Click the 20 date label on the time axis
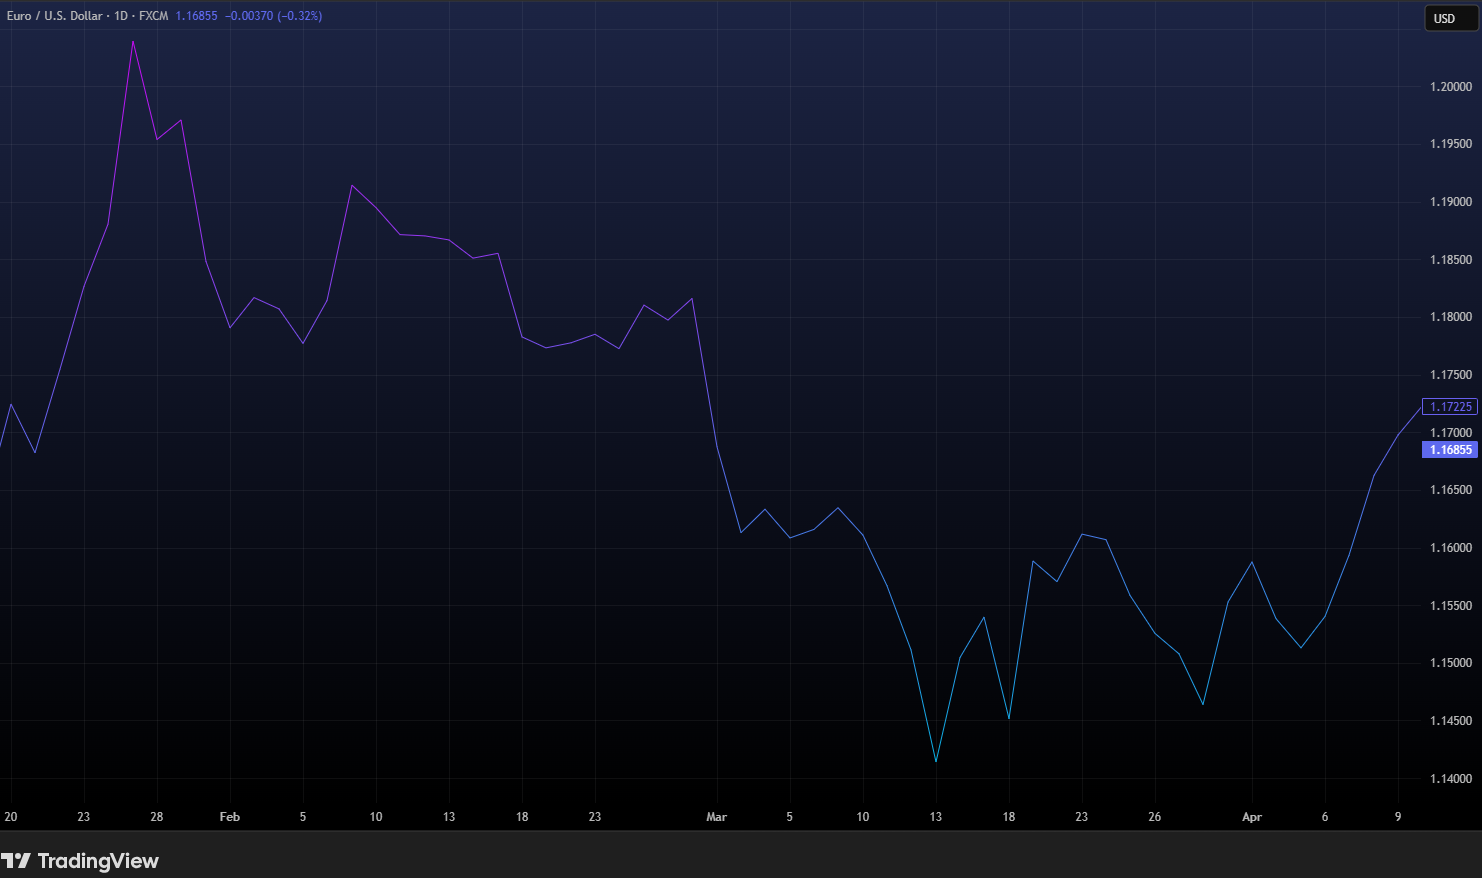Viewport: 1482px width, 878px height. tap(11, 817)
